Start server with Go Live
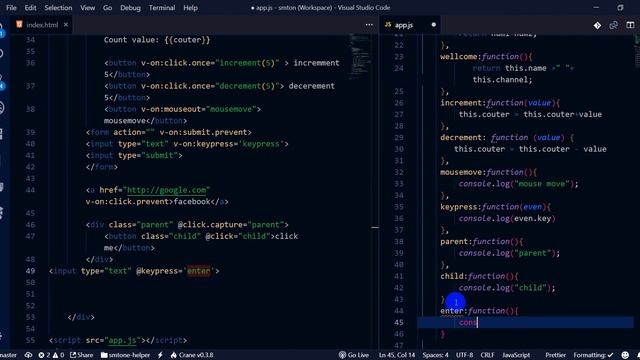Screen dimensions: 640x360 pos(354,355)
